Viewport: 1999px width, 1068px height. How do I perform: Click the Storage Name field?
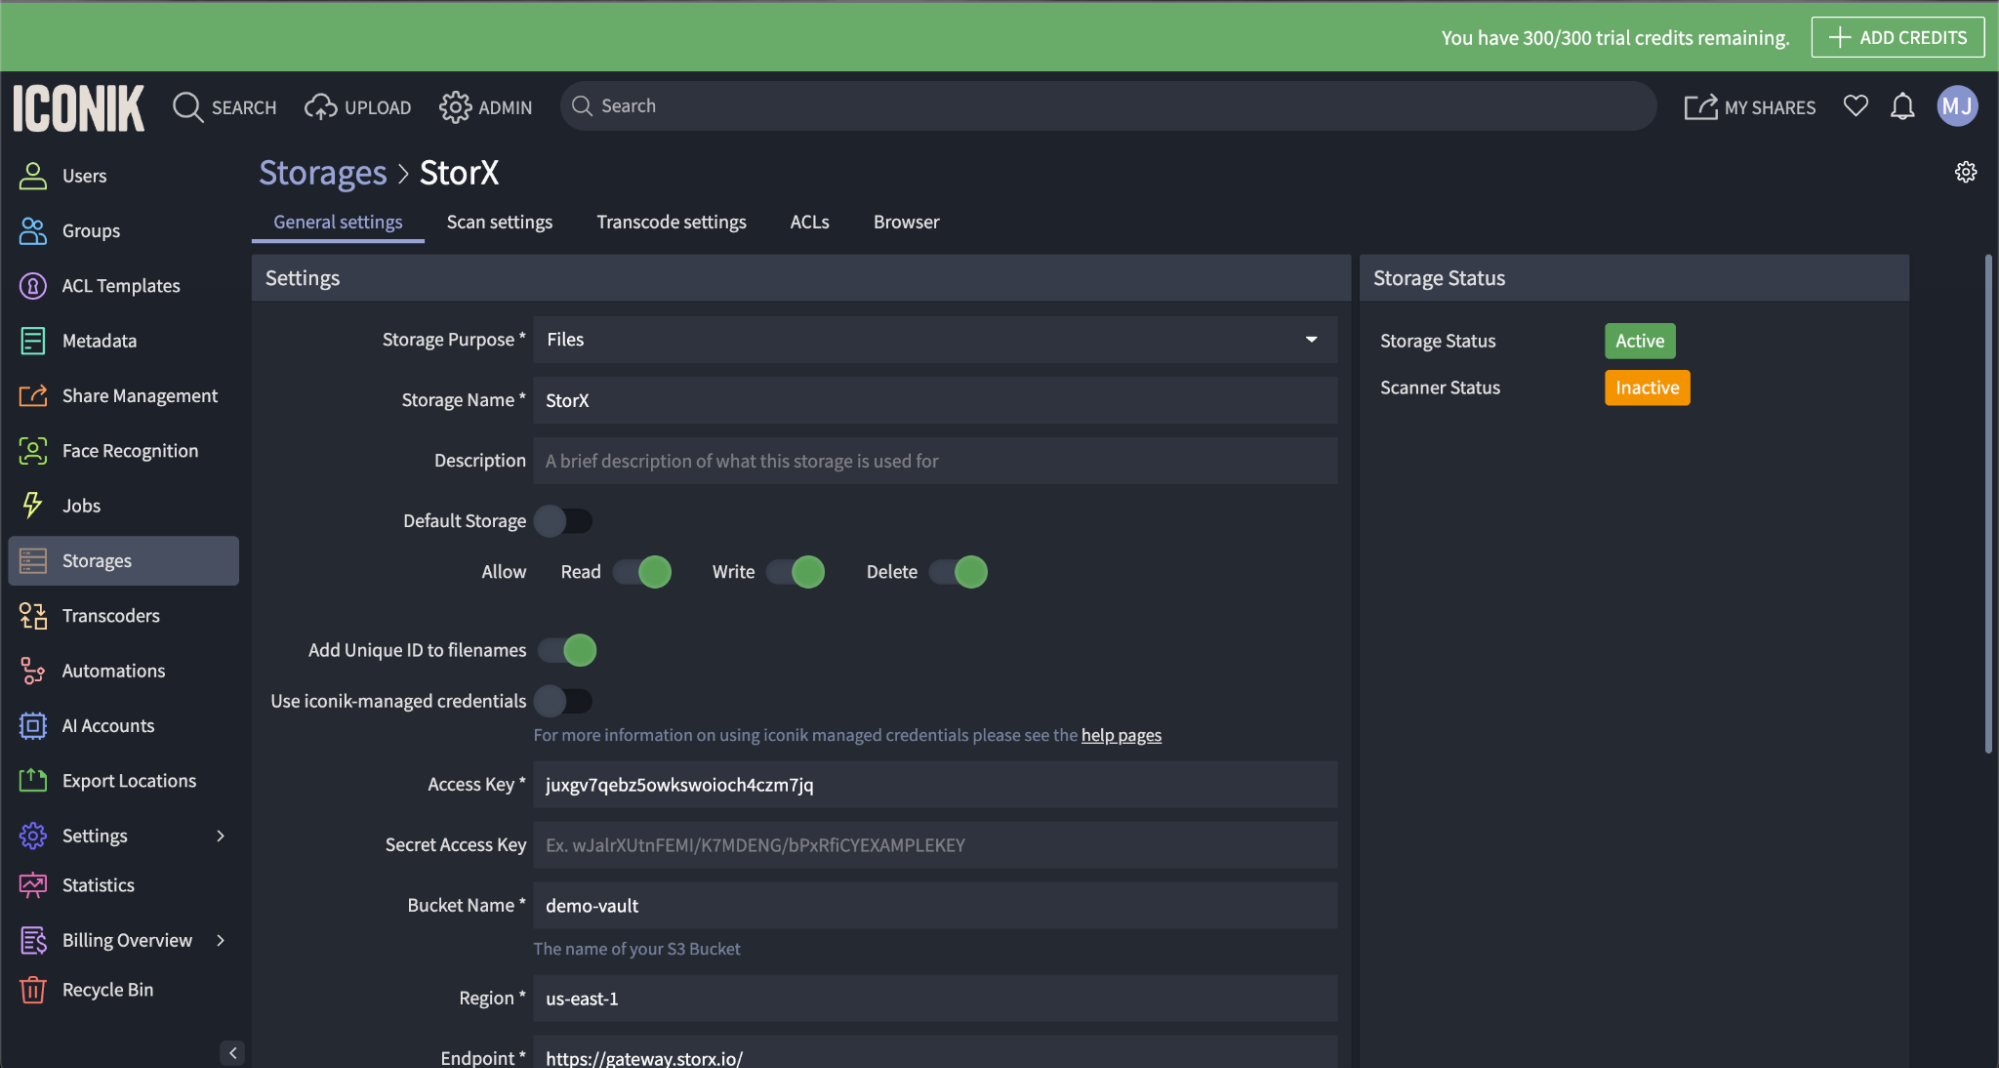tap(935, 400)
